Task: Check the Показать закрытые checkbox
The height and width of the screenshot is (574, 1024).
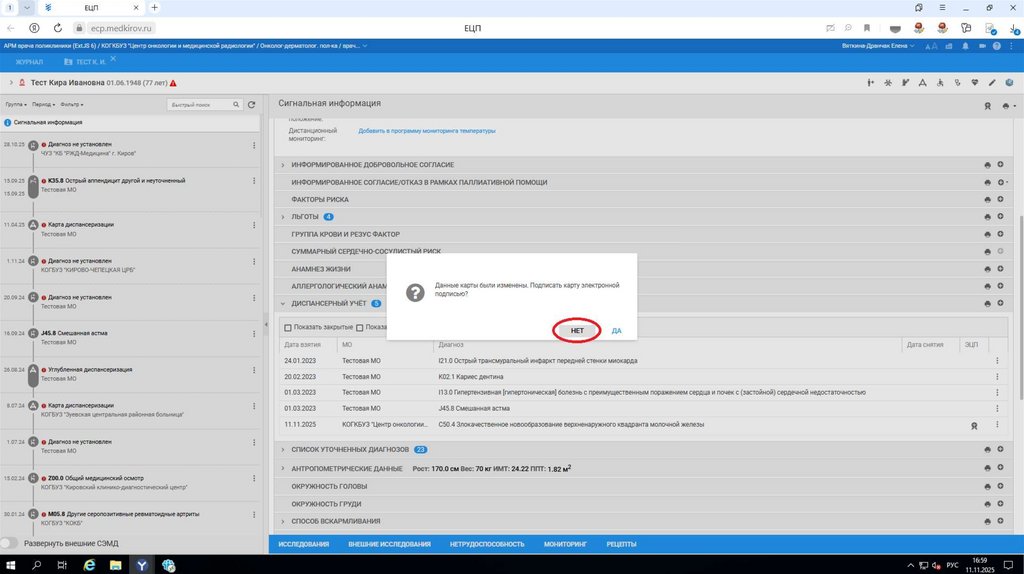Action: (289, 327)
